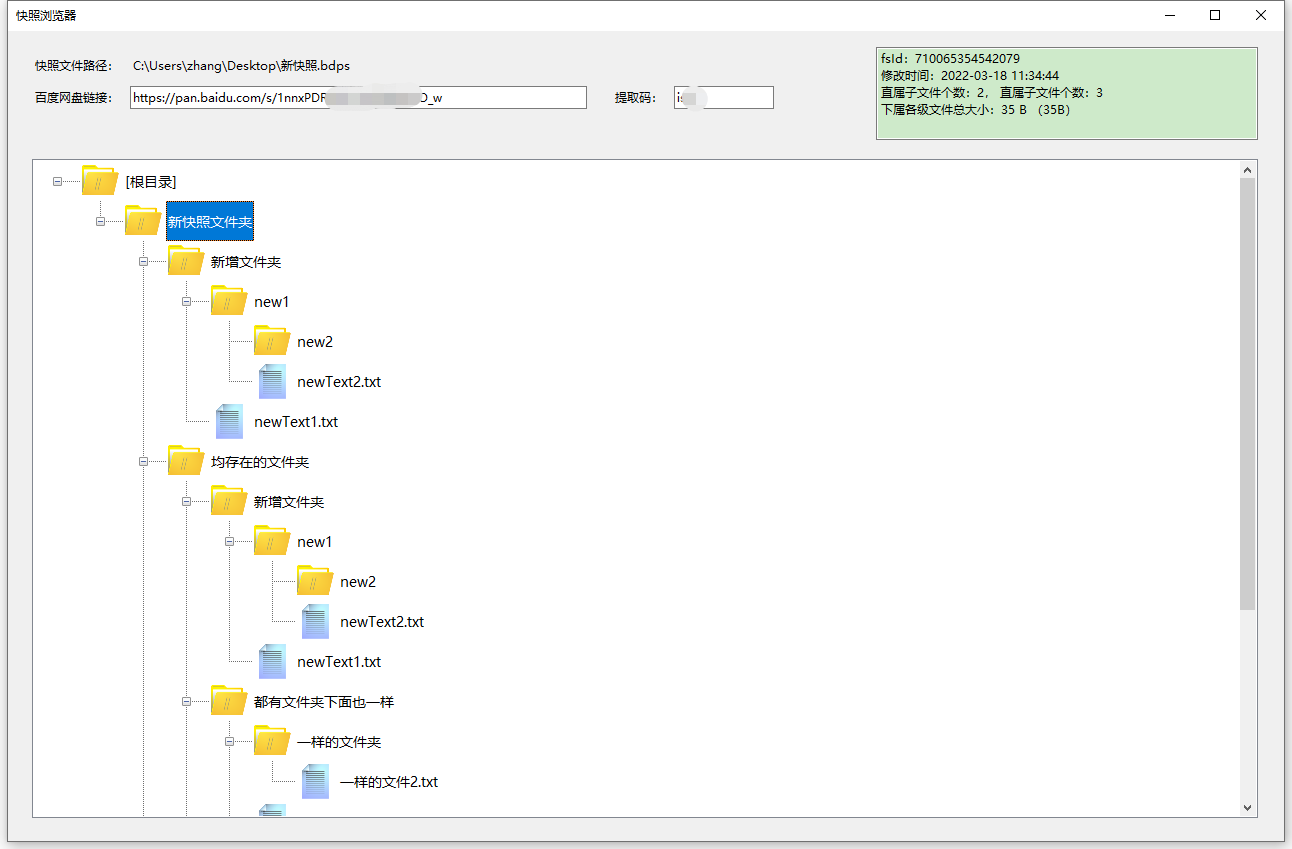1292x849 pixels.
Task: Click newText1.txt file icon within 均存在的文件夹 branch
Action: click(272, 661)
